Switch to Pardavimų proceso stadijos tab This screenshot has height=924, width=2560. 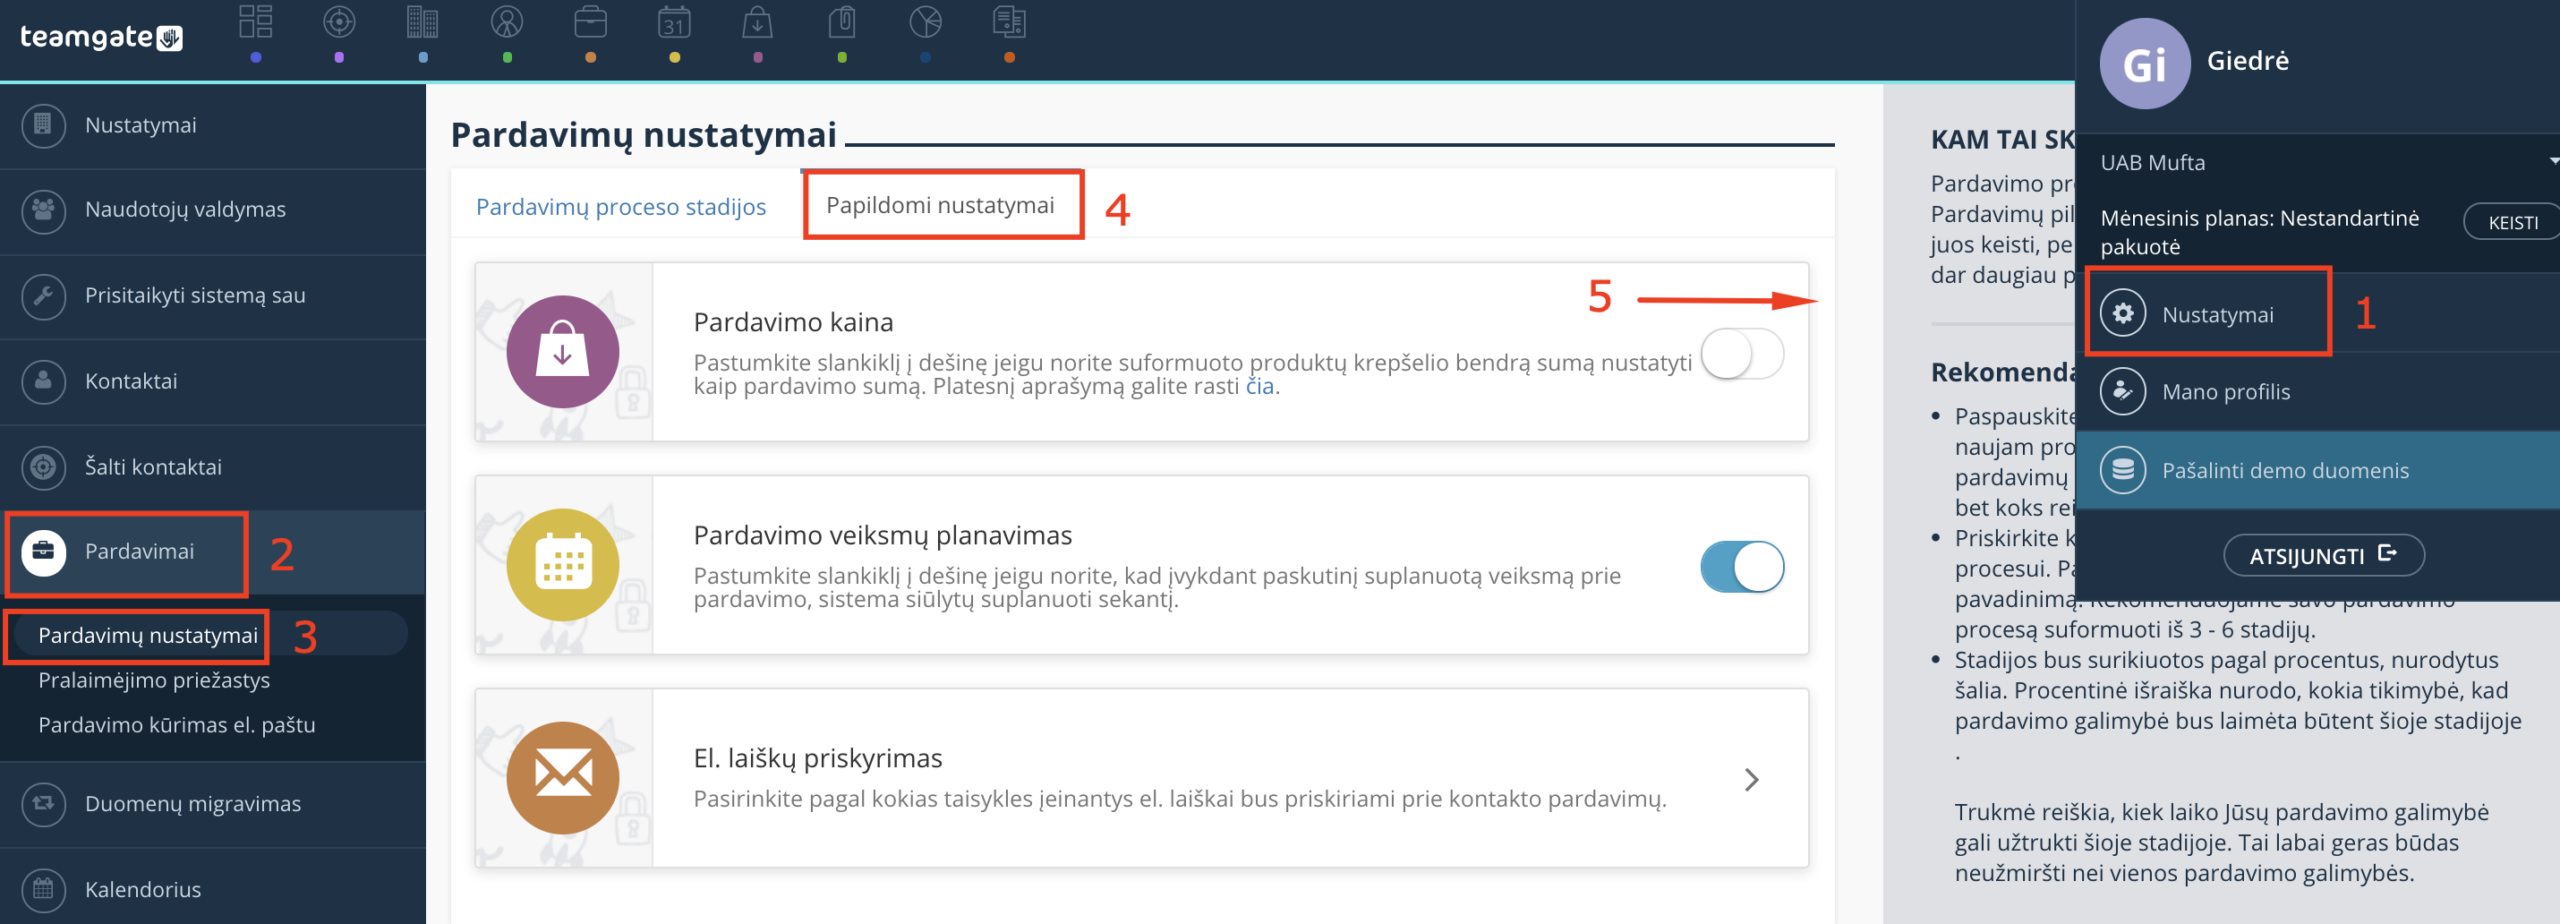(x=621, y=207)
